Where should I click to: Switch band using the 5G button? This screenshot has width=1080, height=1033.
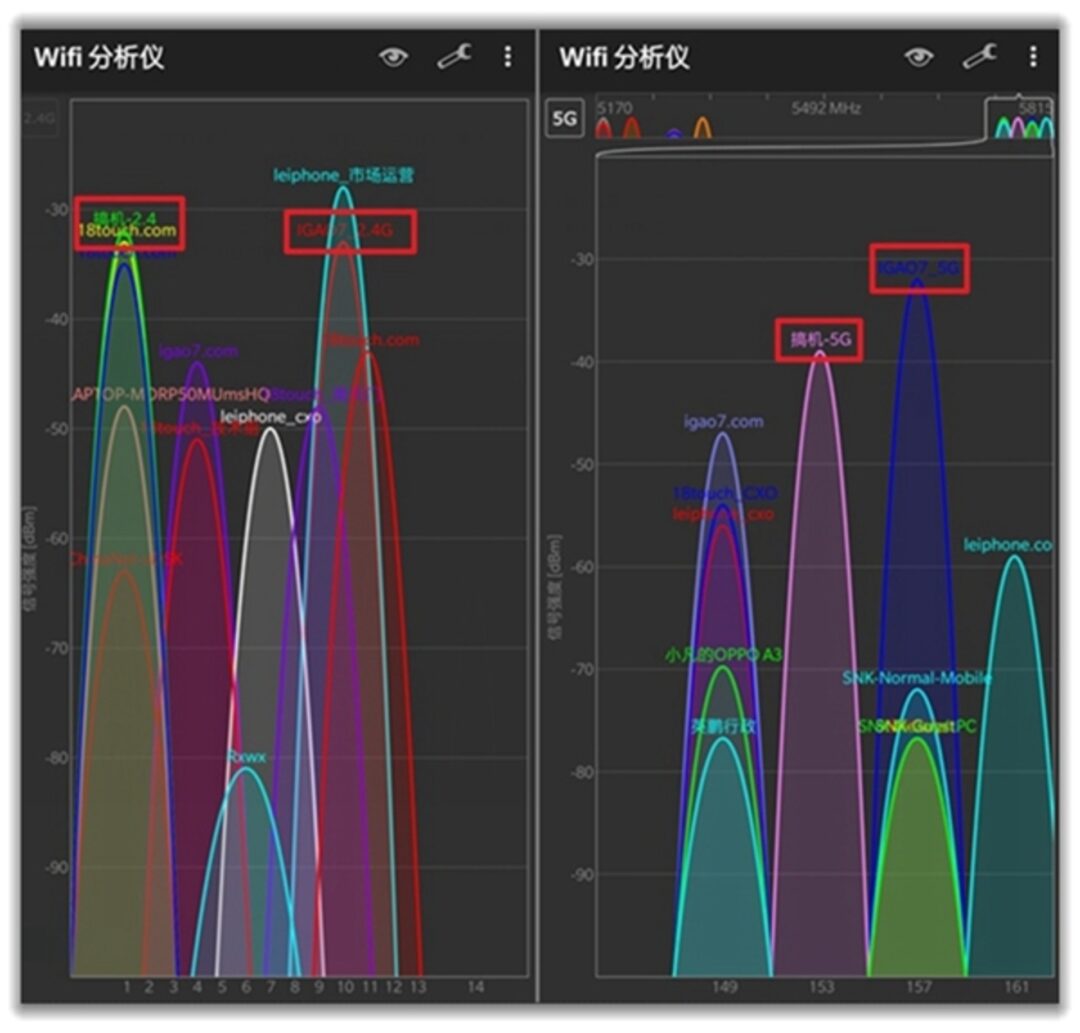pyautogui.click(x=564, y=118)
